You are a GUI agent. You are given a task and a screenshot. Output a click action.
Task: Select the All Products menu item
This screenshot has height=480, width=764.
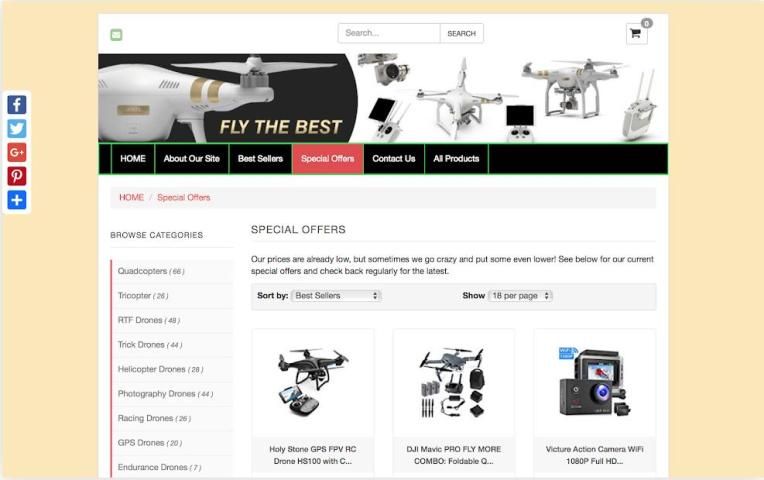[x=456, y=159]
